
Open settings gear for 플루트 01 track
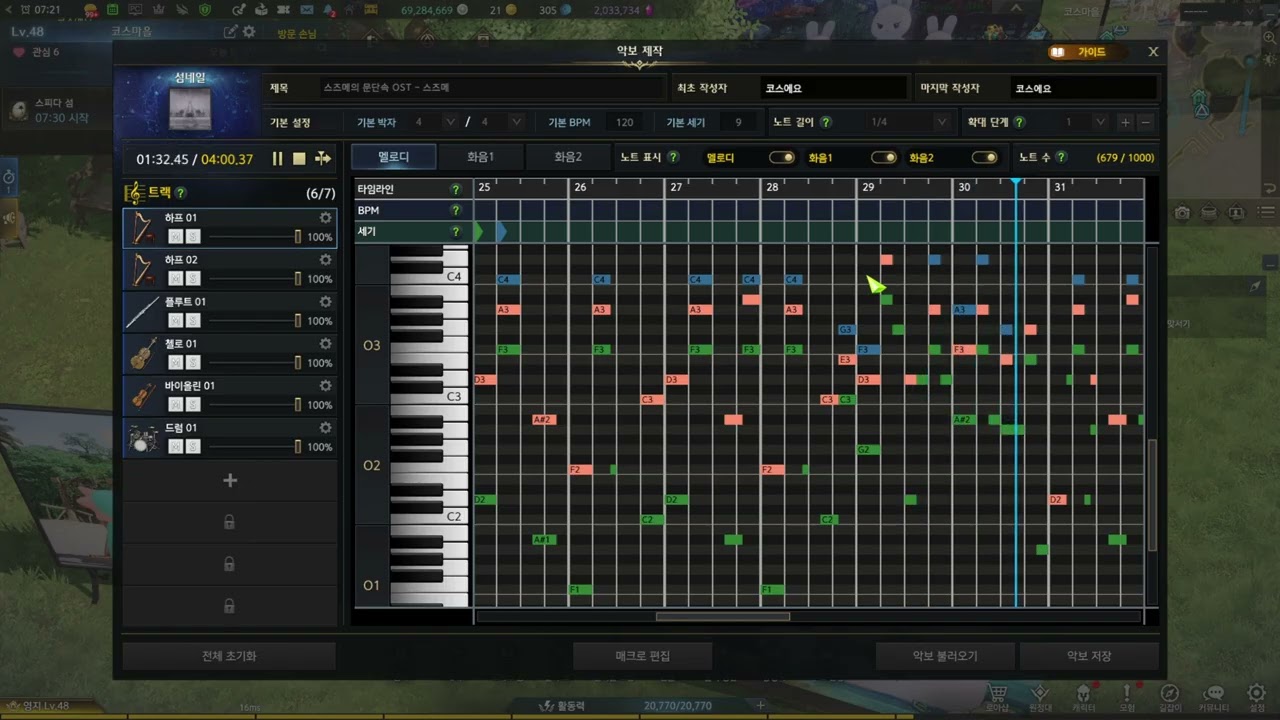point(325,302)
